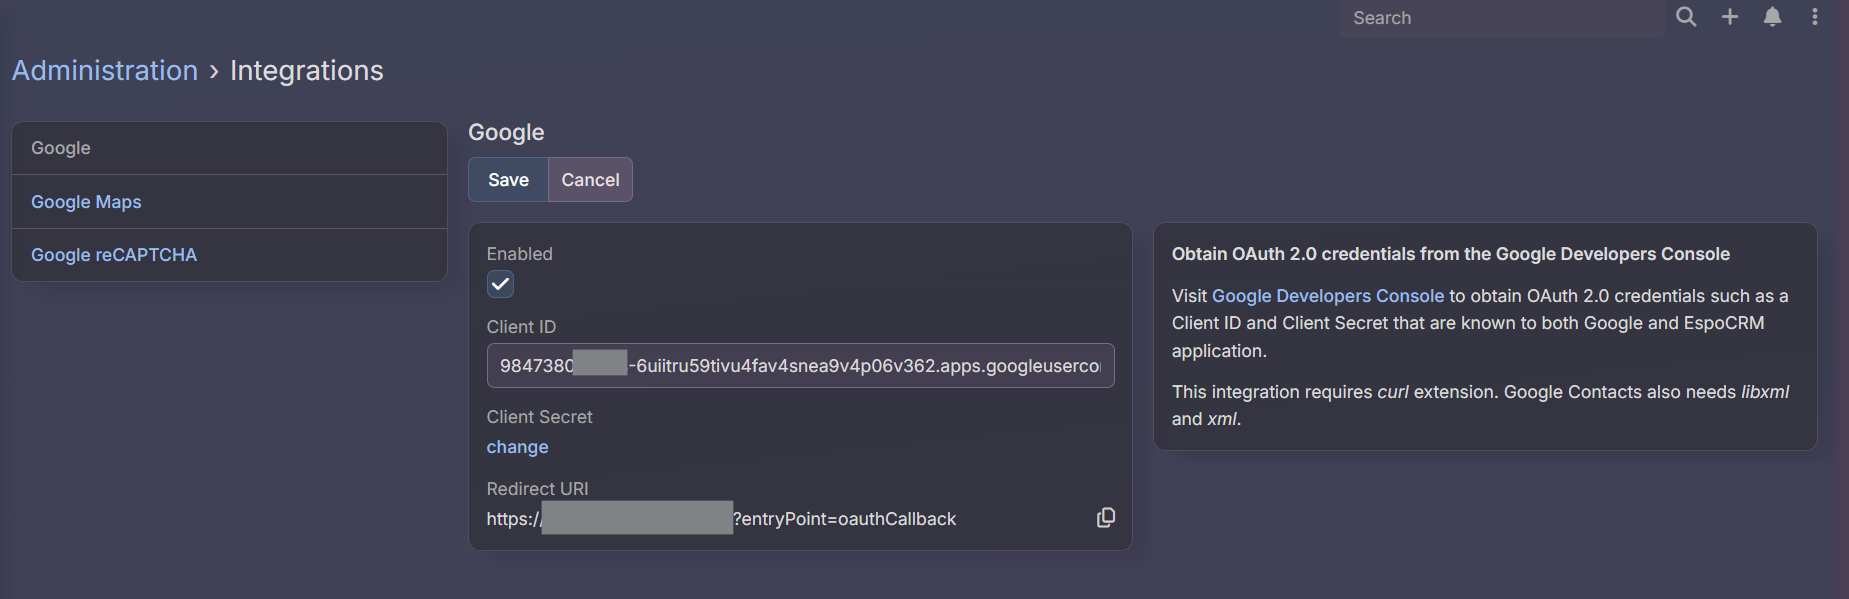1849x599 pixels.
Task: Save the Google integration settings
Action: (x=508, y=180)
